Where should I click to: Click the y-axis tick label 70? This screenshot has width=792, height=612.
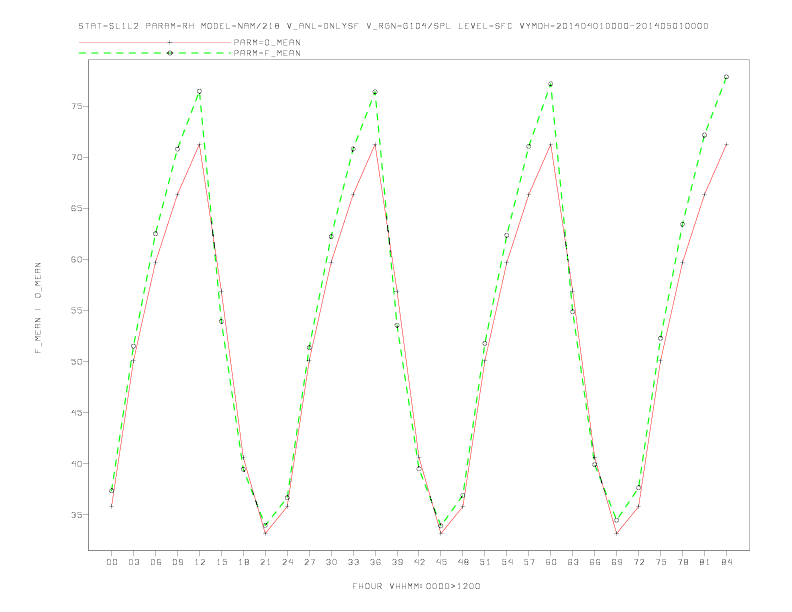[x=77, y=158]
